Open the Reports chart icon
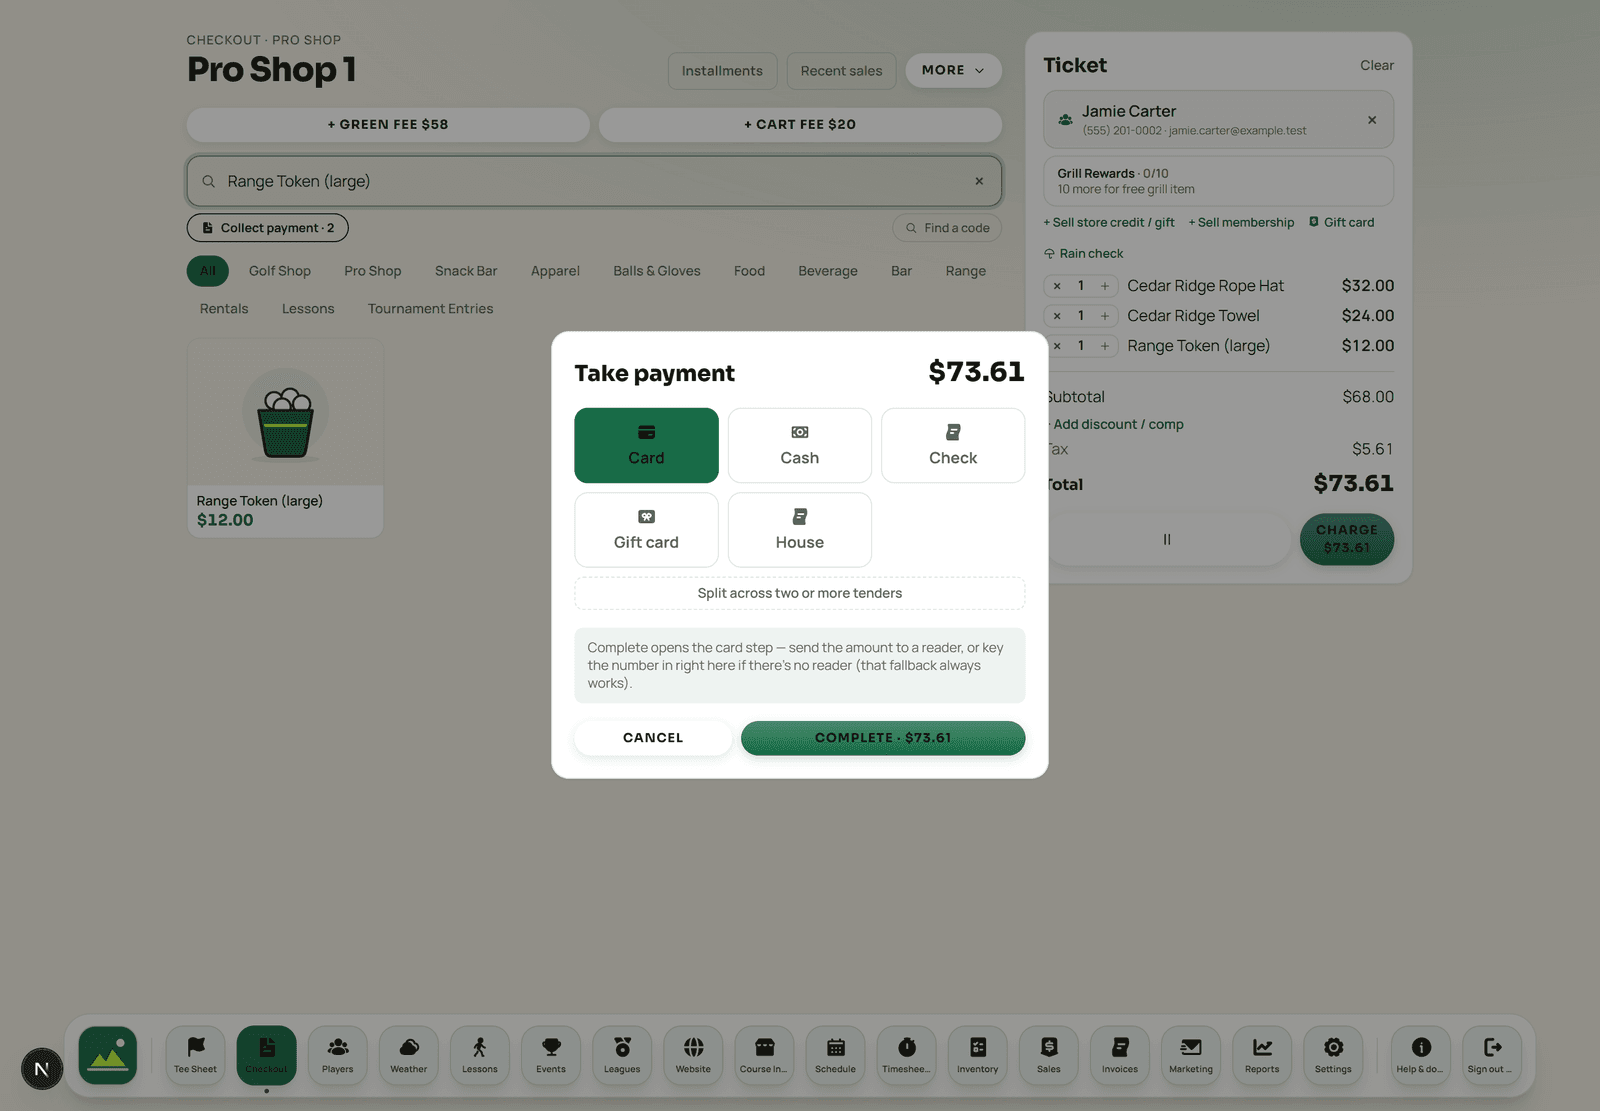Screen dimensions: 1600x1111 click(1262, 1055)
